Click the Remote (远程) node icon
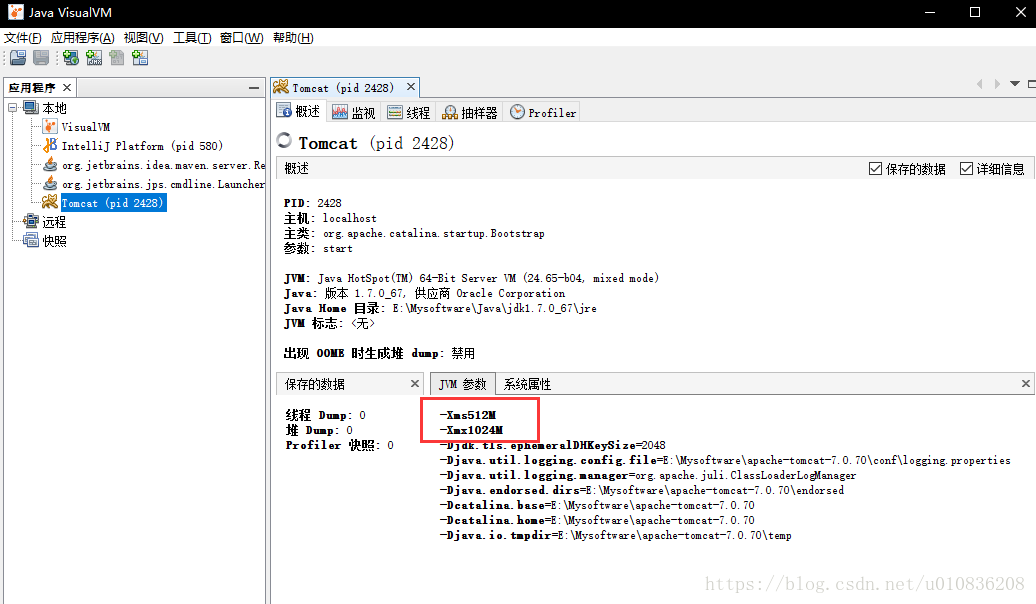The width and height of the screenshot is (1036, 604). pyautogui.click(x=31, y=221)
